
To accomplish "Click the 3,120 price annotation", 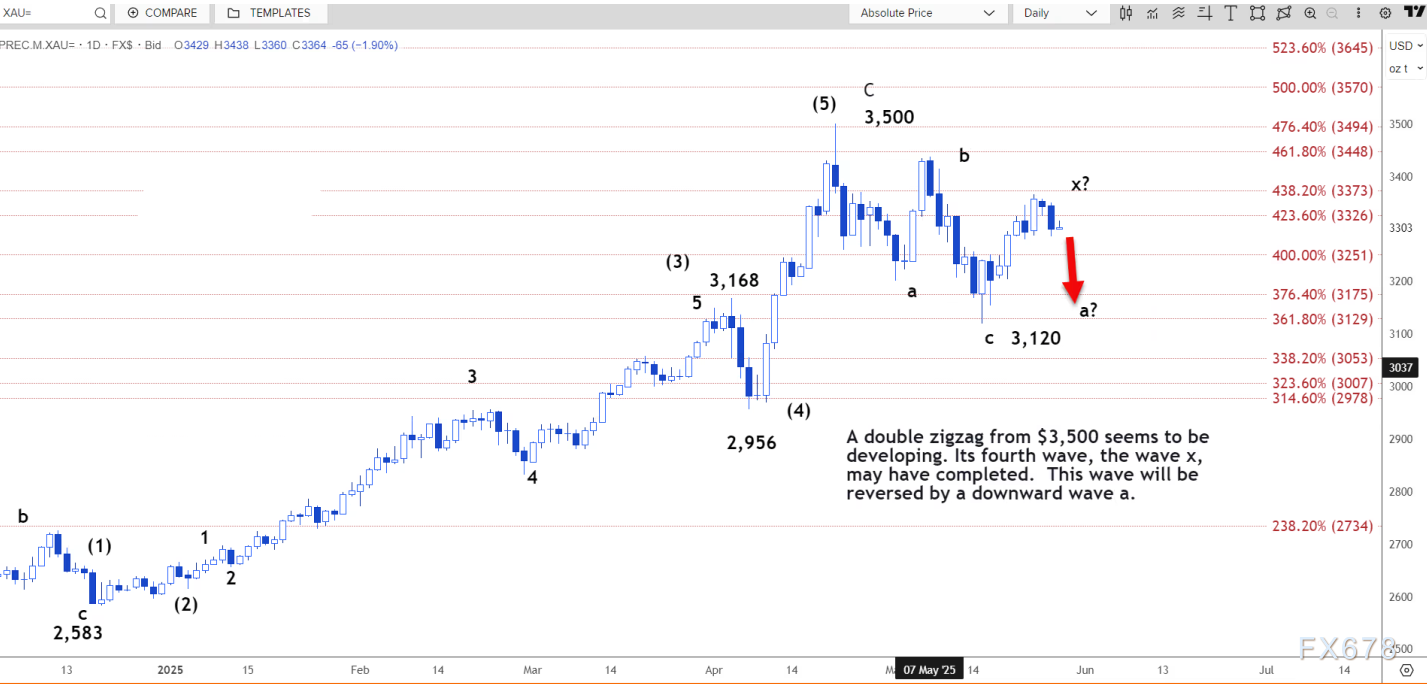I will tap(1035, 338).
